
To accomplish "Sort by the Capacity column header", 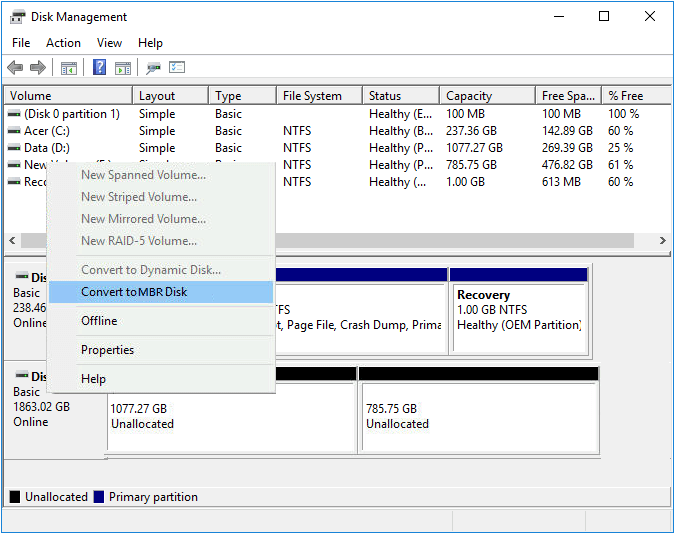I will click(469, 96).
